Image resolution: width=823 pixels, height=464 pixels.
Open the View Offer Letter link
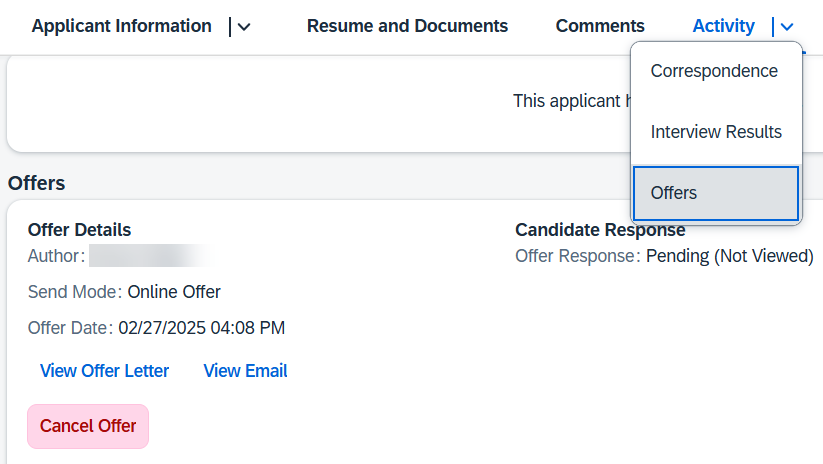coord(104,371)
